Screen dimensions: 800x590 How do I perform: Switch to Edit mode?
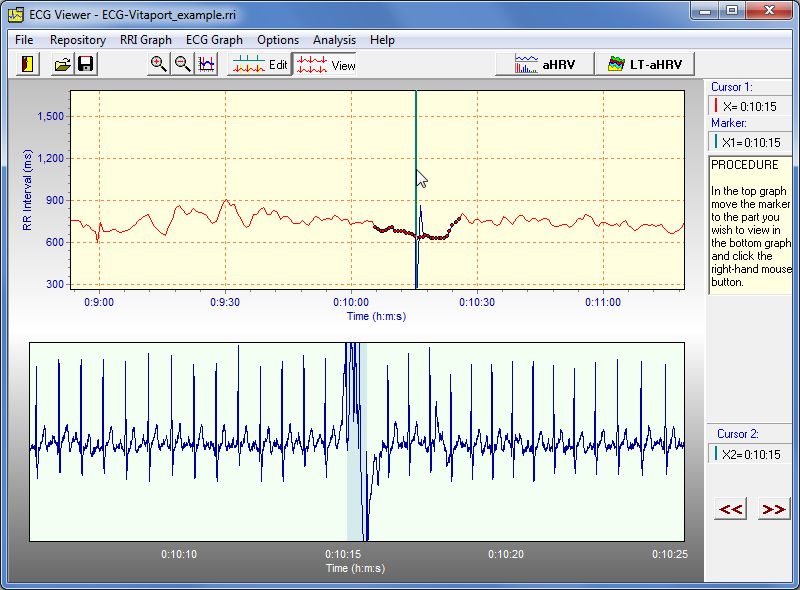point(259,65)
